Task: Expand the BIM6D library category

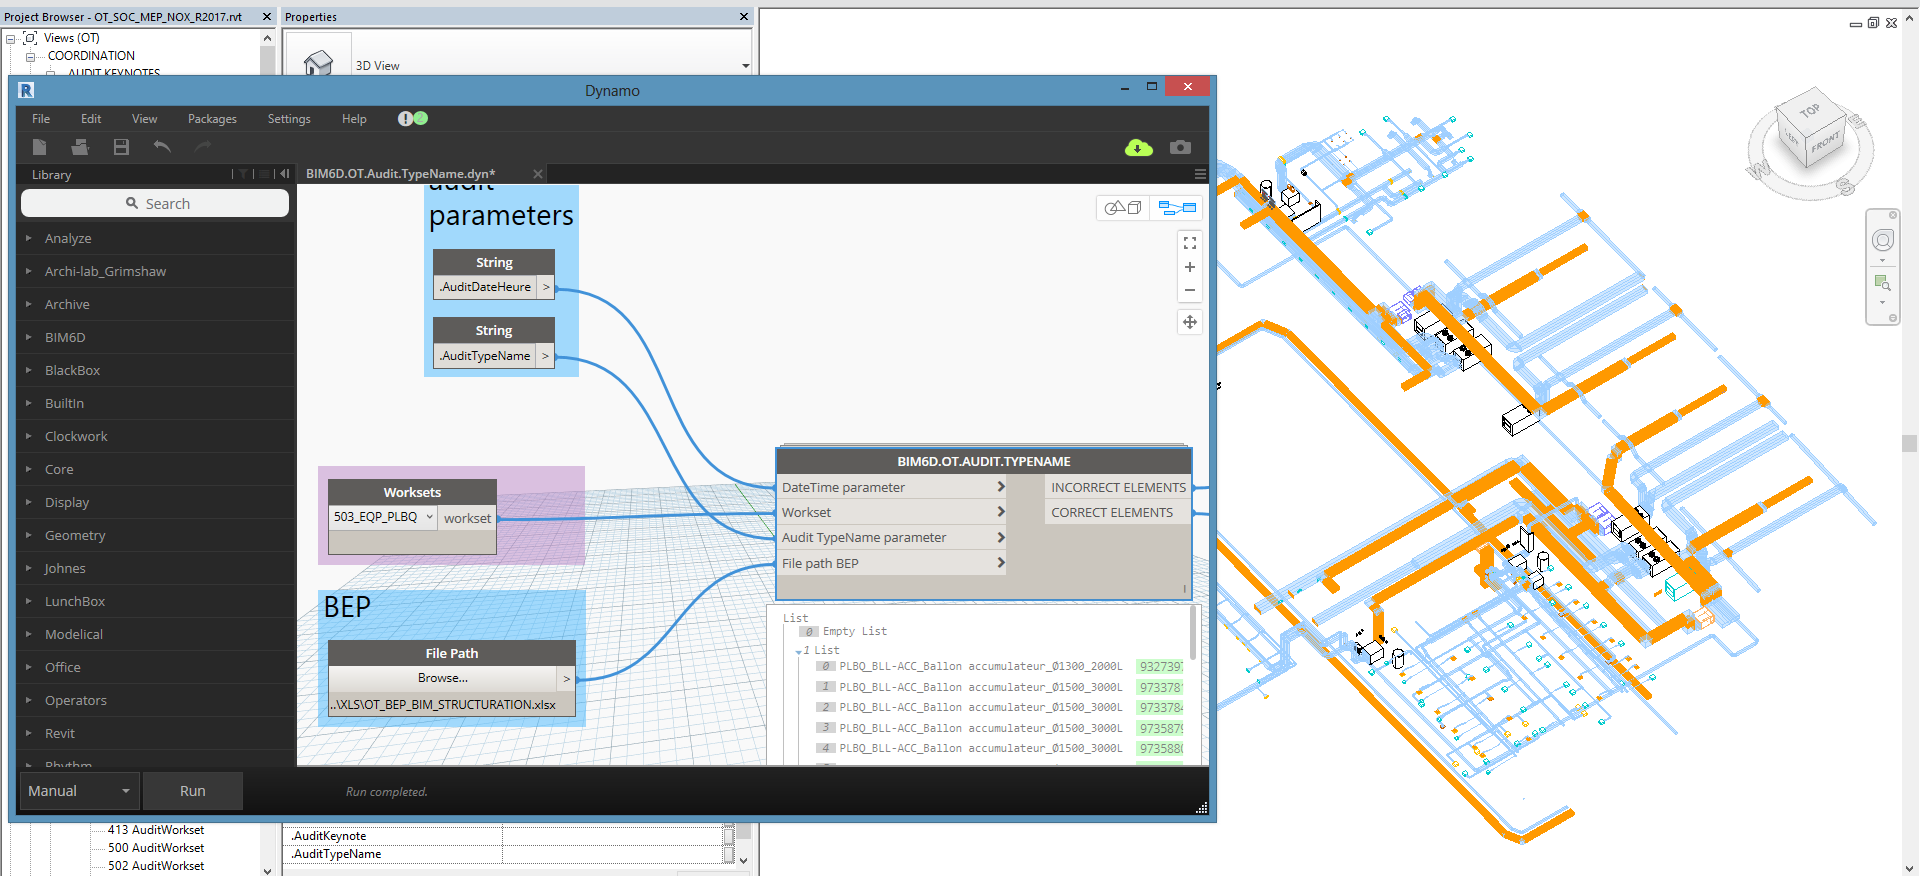Action: (x=65, y=337)
